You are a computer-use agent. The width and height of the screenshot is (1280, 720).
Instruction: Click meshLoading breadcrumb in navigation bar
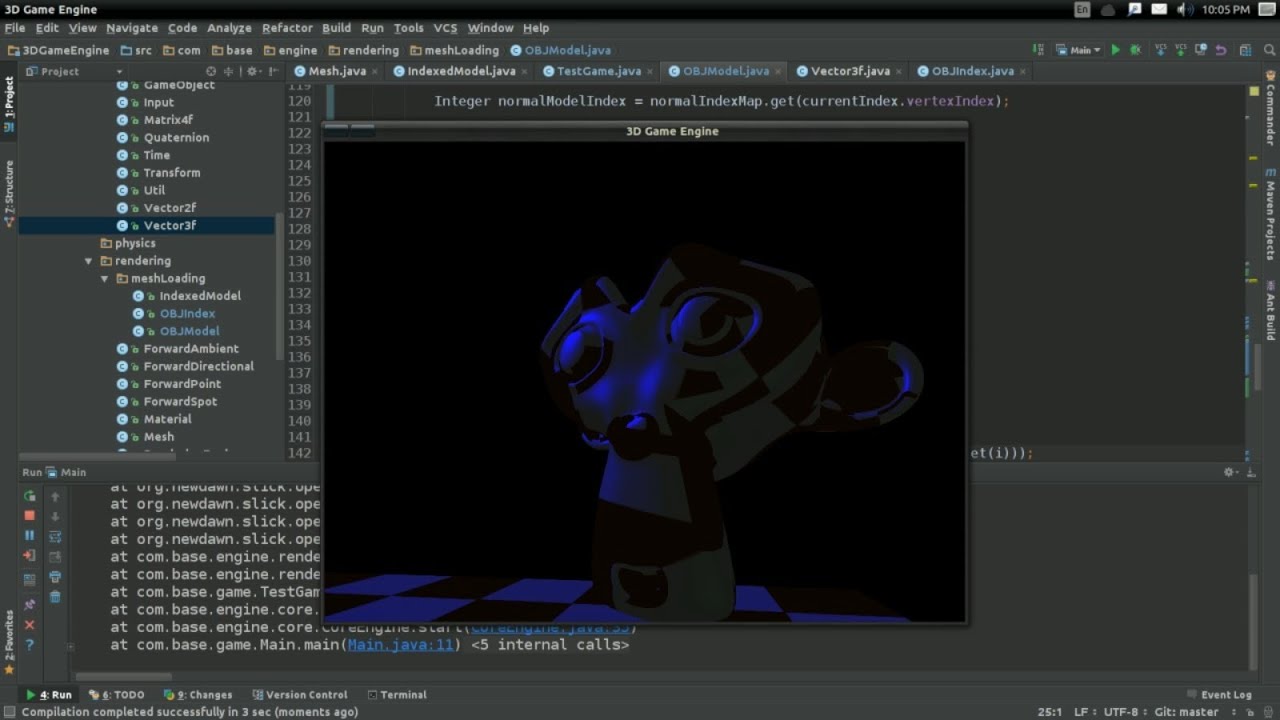tap(461, 50)
